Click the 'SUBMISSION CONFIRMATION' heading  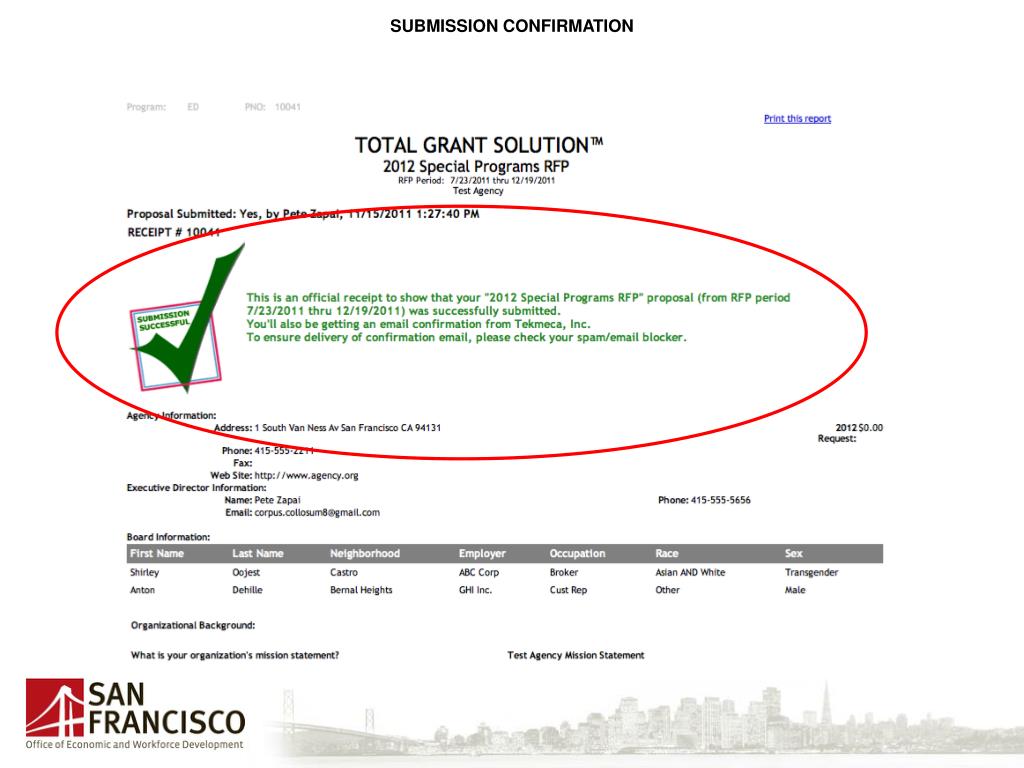coord(511,26)
